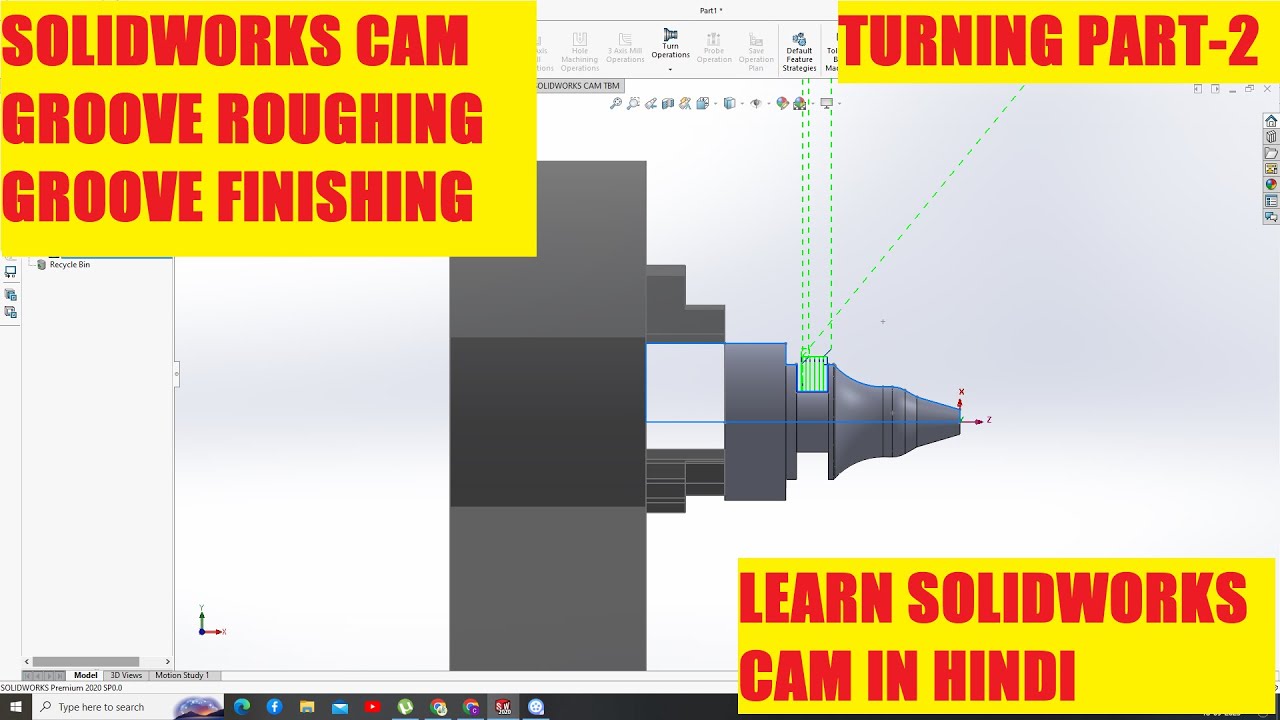Click the Zoom to Fit icon

click(x=616, y=103)
